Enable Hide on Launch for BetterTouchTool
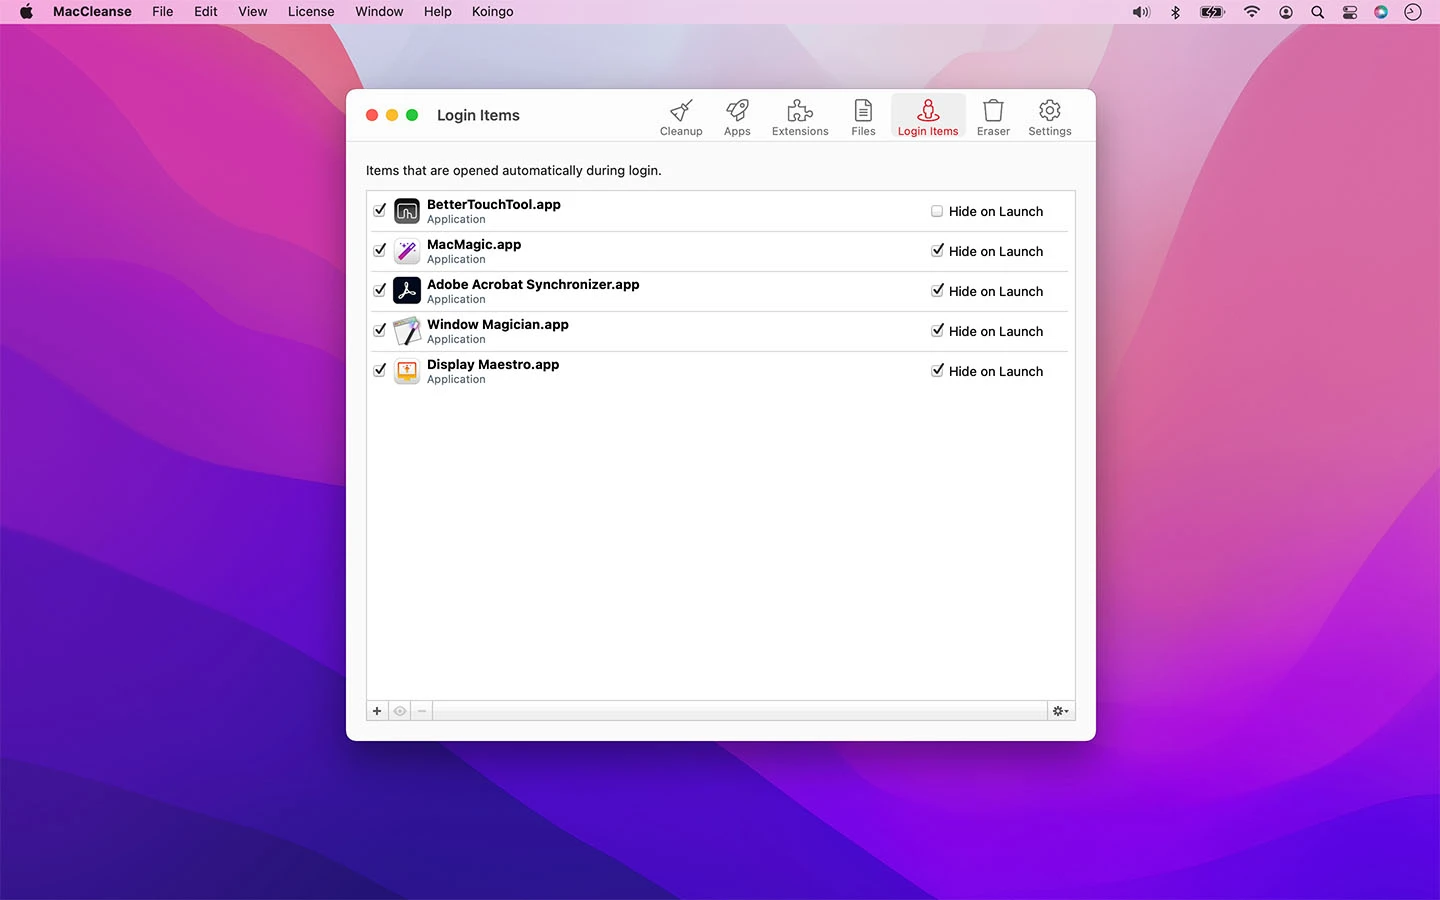 click(937, 211)
